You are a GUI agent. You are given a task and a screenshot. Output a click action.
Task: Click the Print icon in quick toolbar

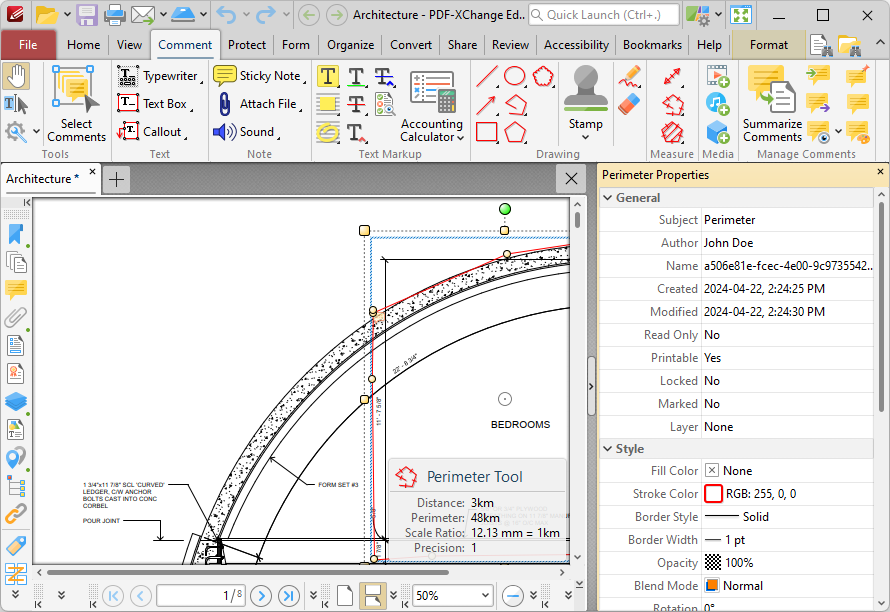click(114, 15)
